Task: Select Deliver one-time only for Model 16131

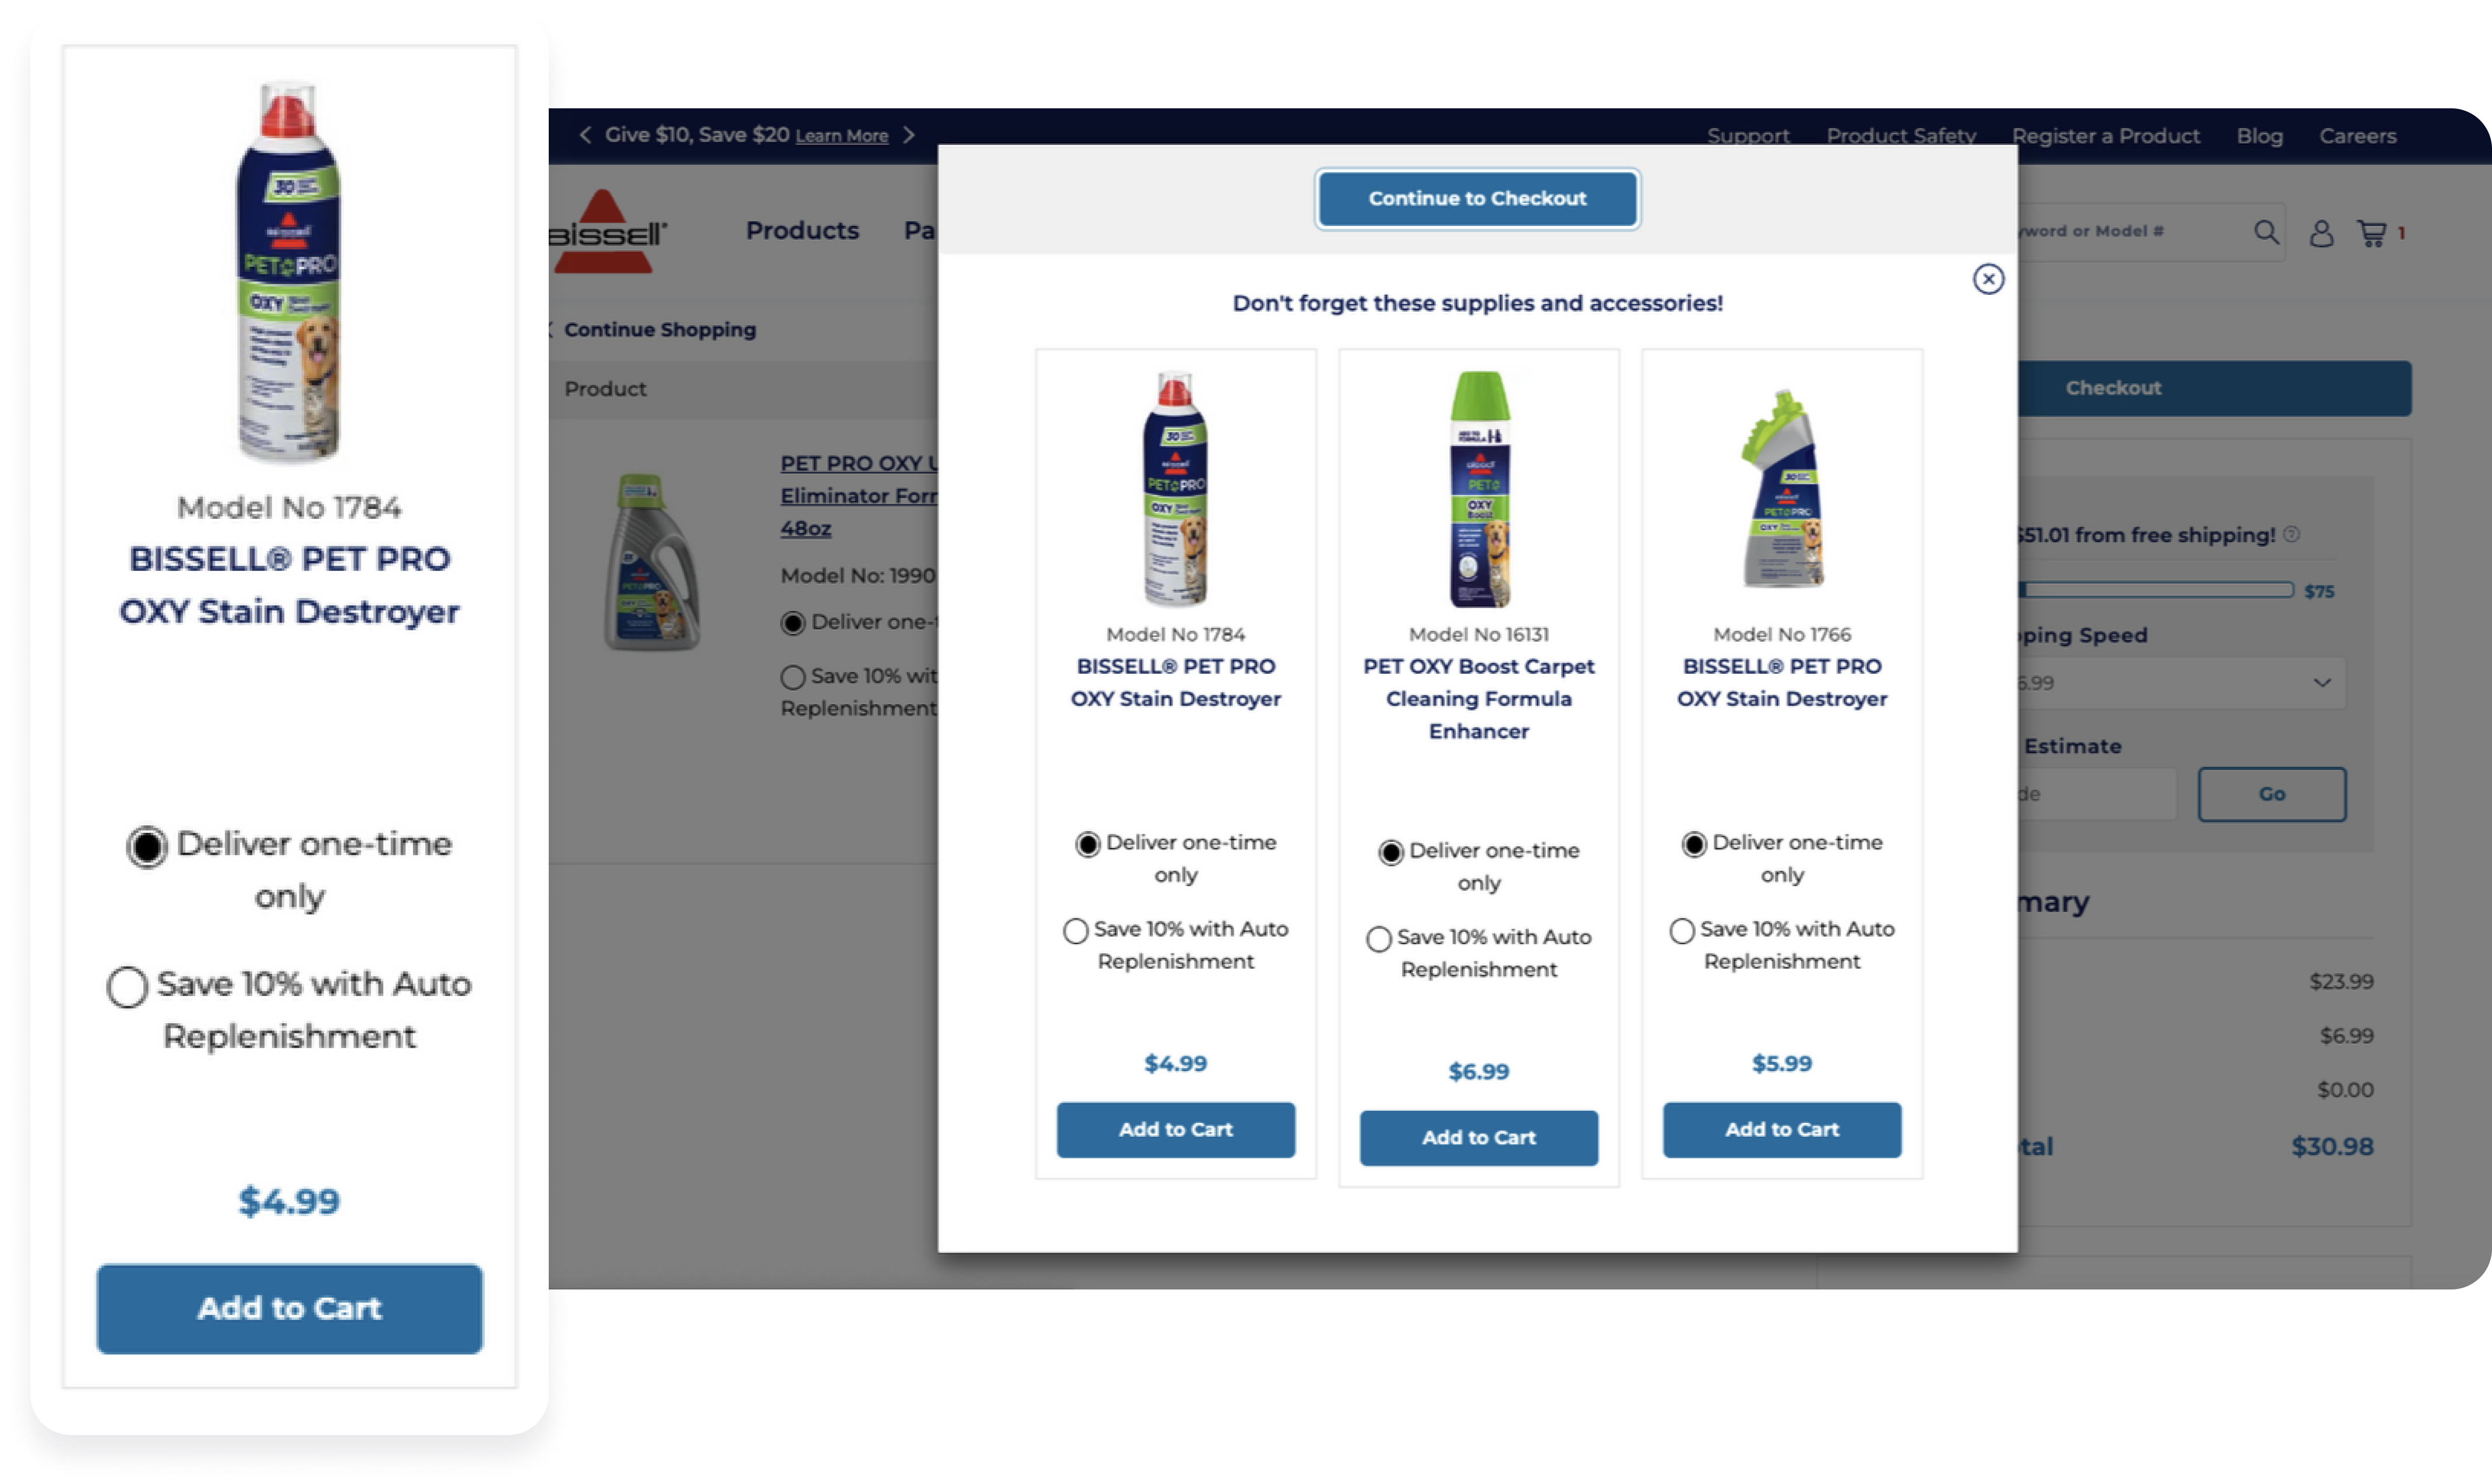Action: 1390,853
